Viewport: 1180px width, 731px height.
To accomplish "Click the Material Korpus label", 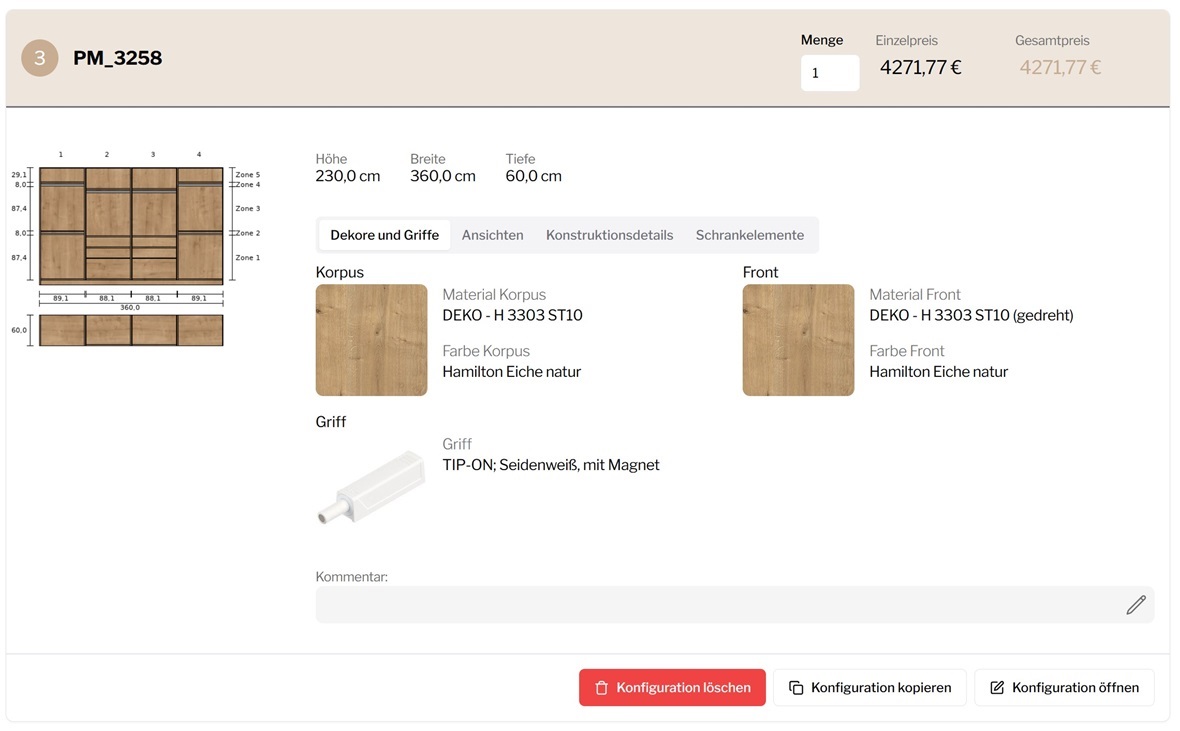I will (494, 295).
